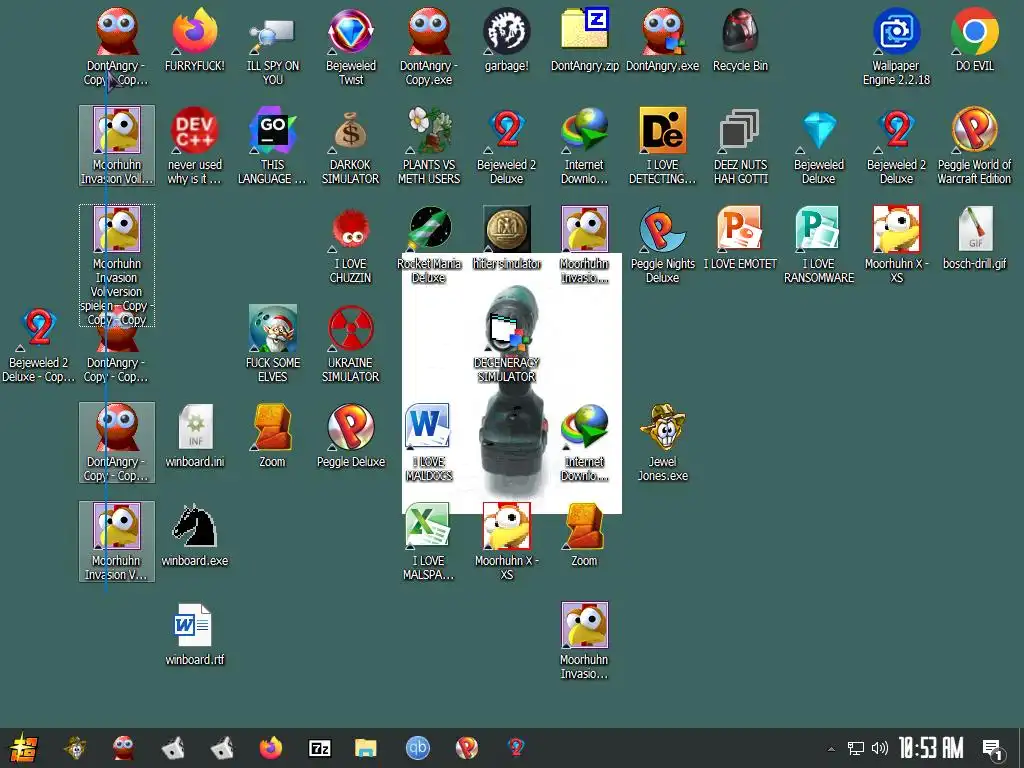1024x768 pixels.
Task: Open File Explorer from the taskbar
Action: click(x=366, y=748)
